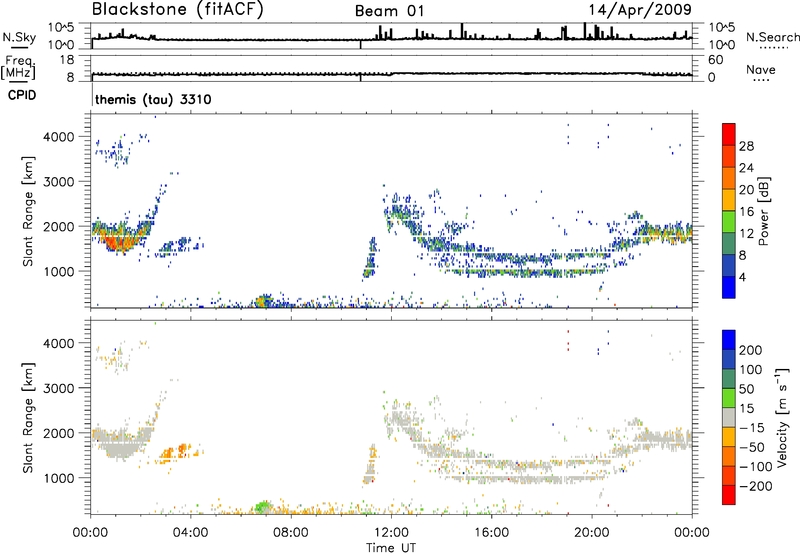The height and width of the screenshot is (554, 800).
Task: Select the "CPID" row label
Action: (x=22, y=95)
